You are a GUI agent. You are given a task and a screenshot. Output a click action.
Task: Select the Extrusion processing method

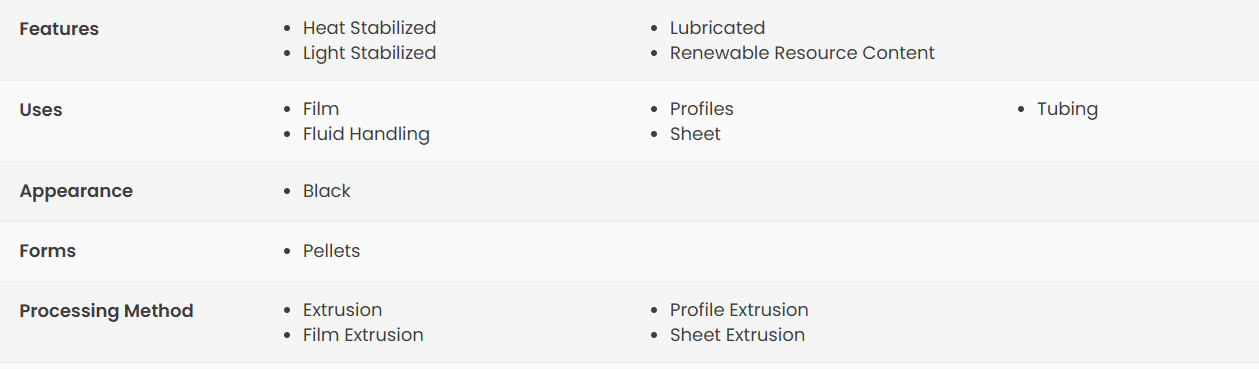tap(342, 310)
